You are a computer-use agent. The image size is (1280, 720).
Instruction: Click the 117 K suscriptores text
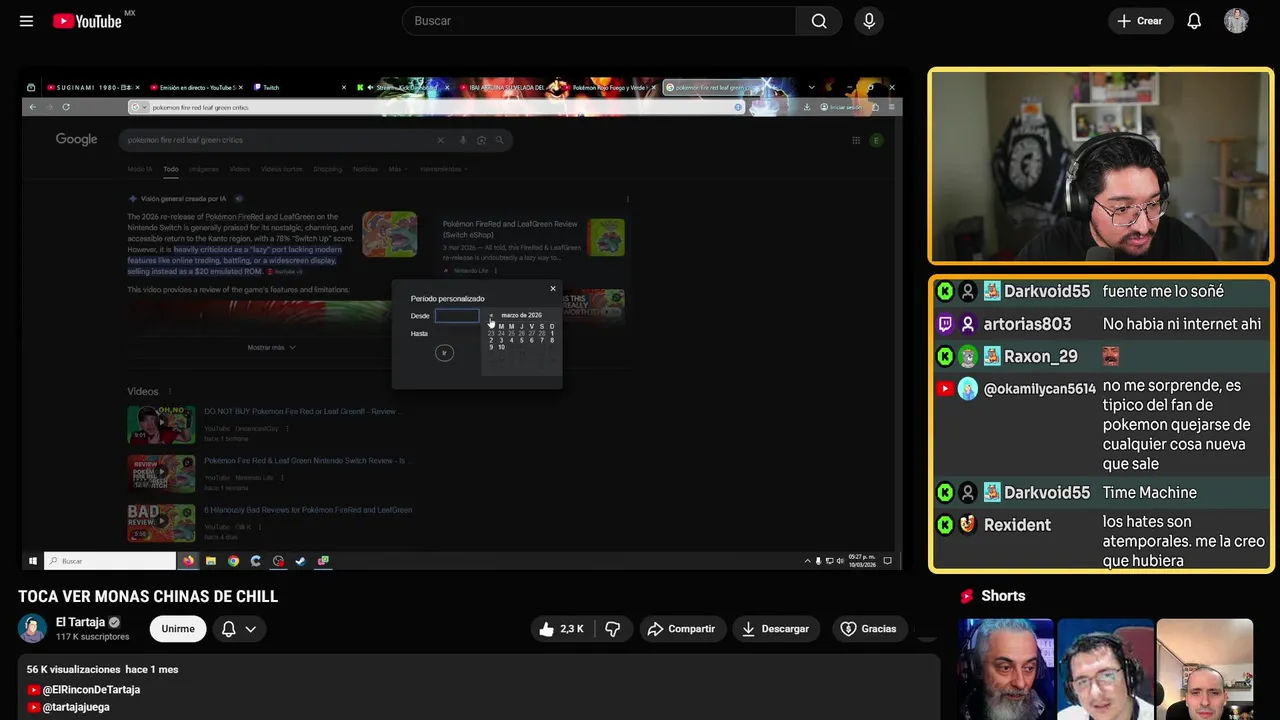[93, 637]
